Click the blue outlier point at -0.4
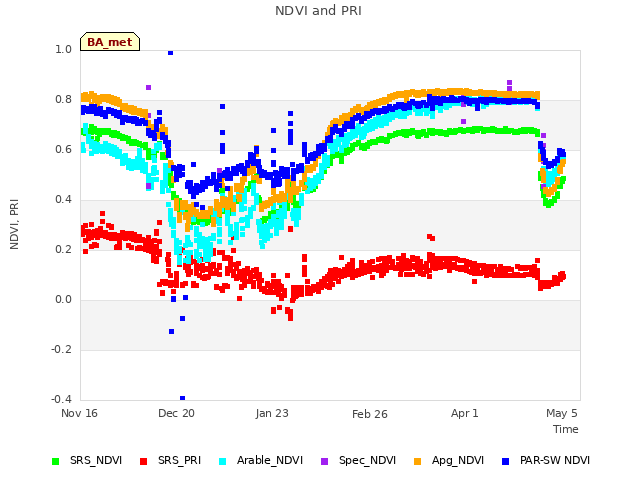640x480 pixels. click(182, 398)
